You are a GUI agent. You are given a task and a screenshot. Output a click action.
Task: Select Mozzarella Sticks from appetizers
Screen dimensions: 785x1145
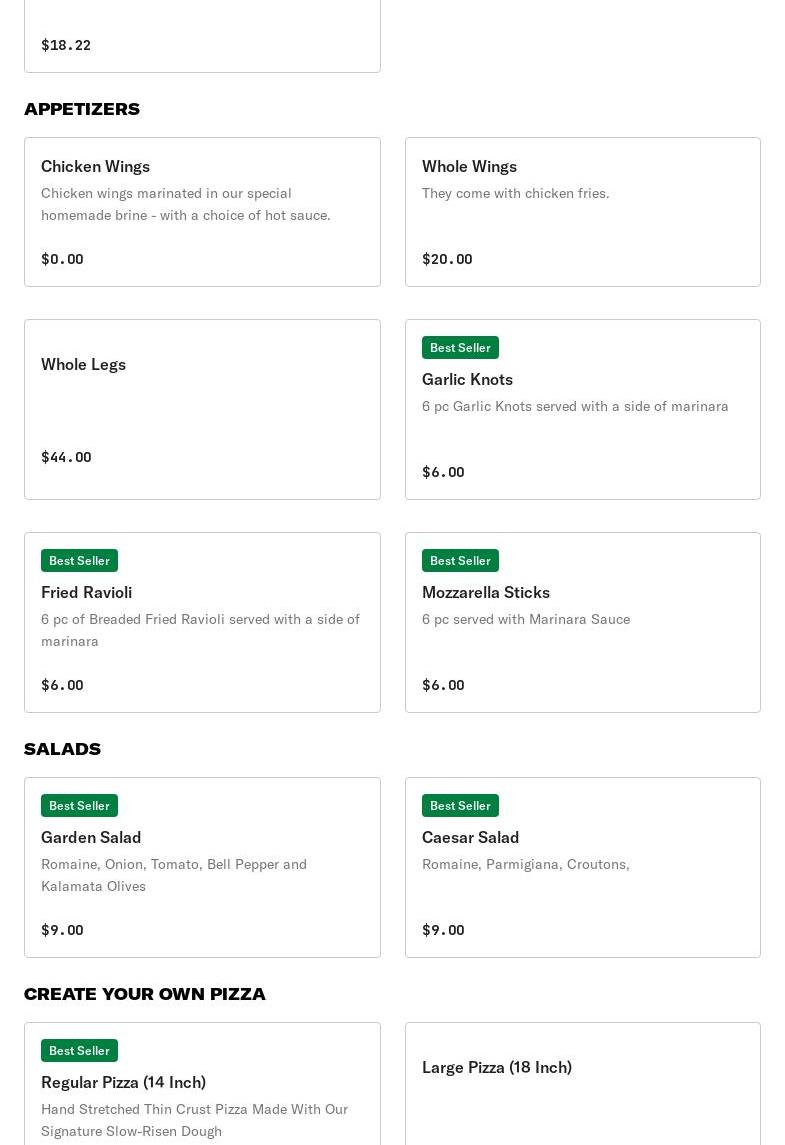[486, 593]
